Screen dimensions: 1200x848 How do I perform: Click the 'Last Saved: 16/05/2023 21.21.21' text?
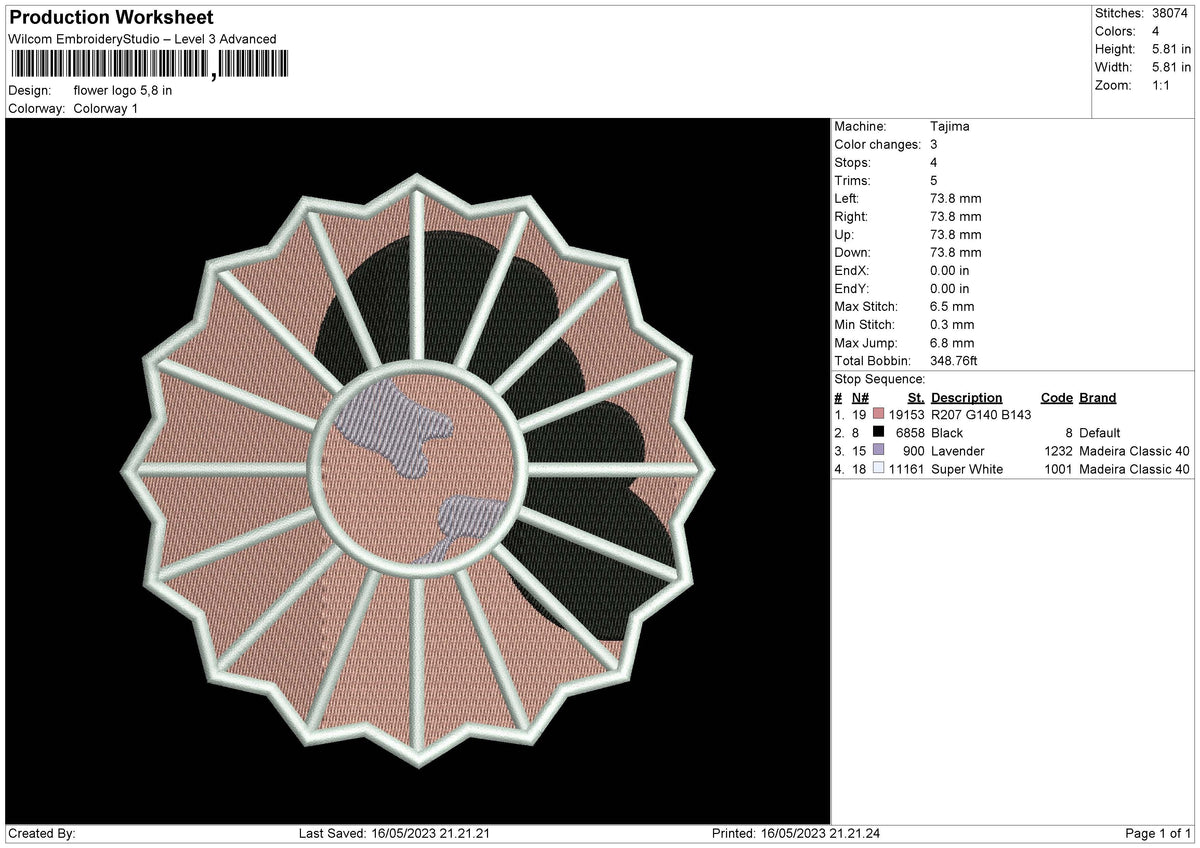[394, 833]
